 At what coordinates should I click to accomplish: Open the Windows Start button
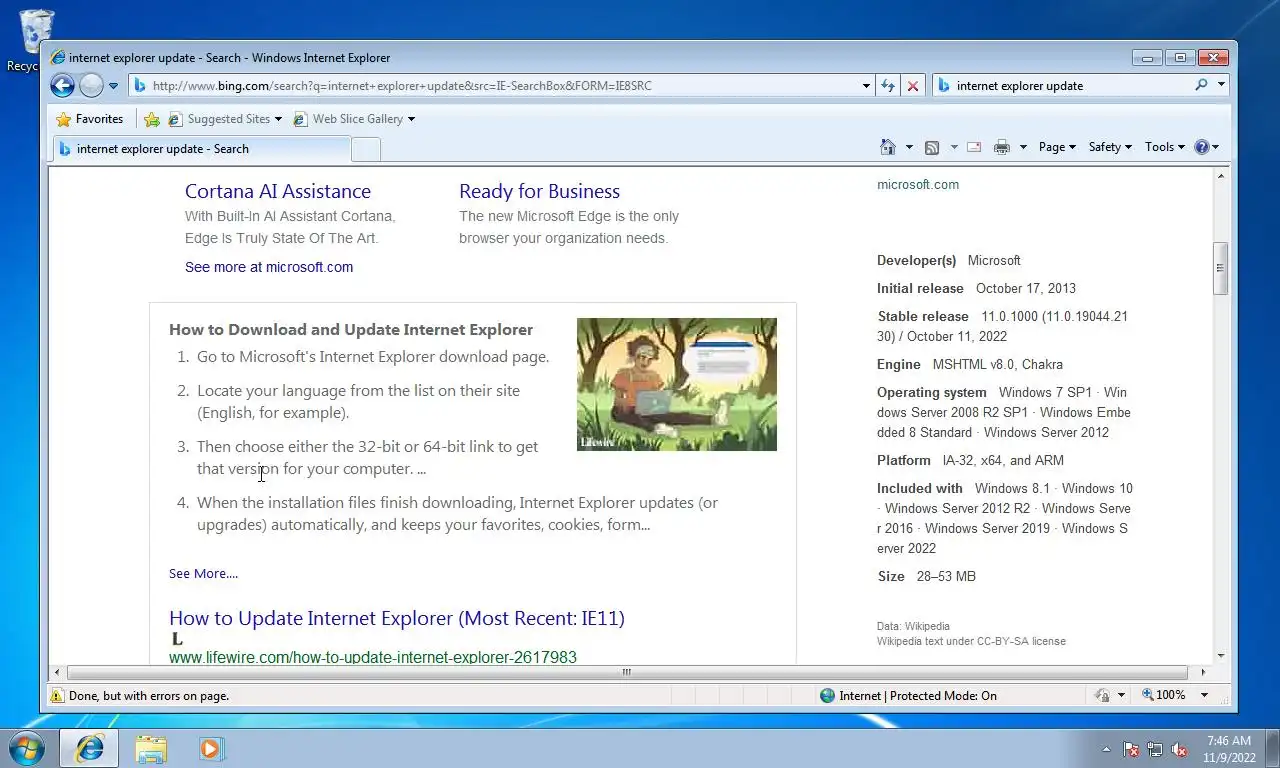click(x=26, y=748)
